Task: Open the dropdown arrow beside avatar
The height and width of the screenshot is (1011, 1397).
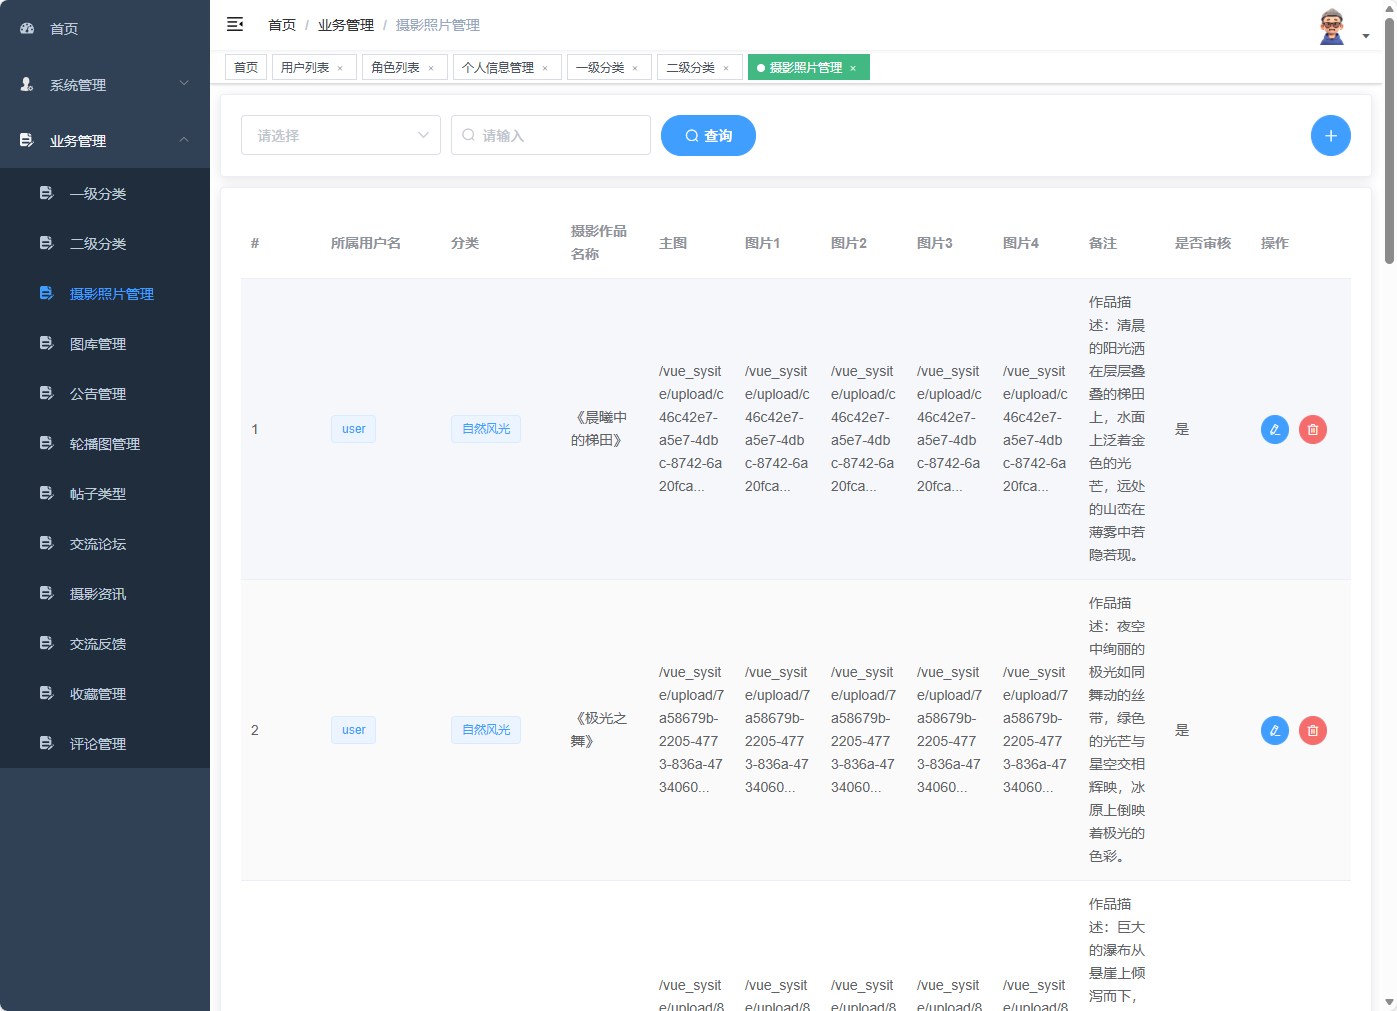Action: 1366,36
